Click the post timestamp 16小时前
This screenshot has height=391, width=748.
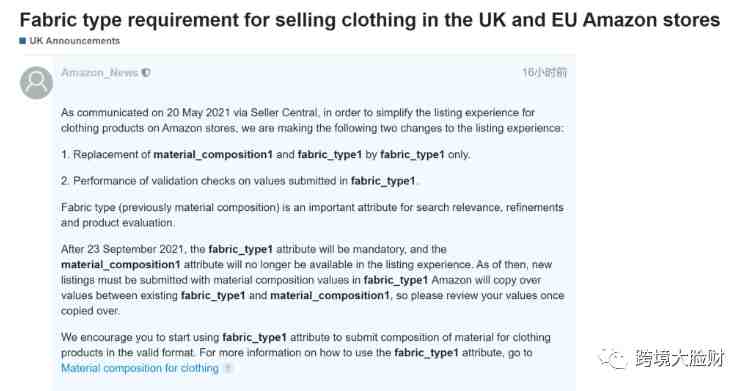pyautogui.click(x=544, y=72)
